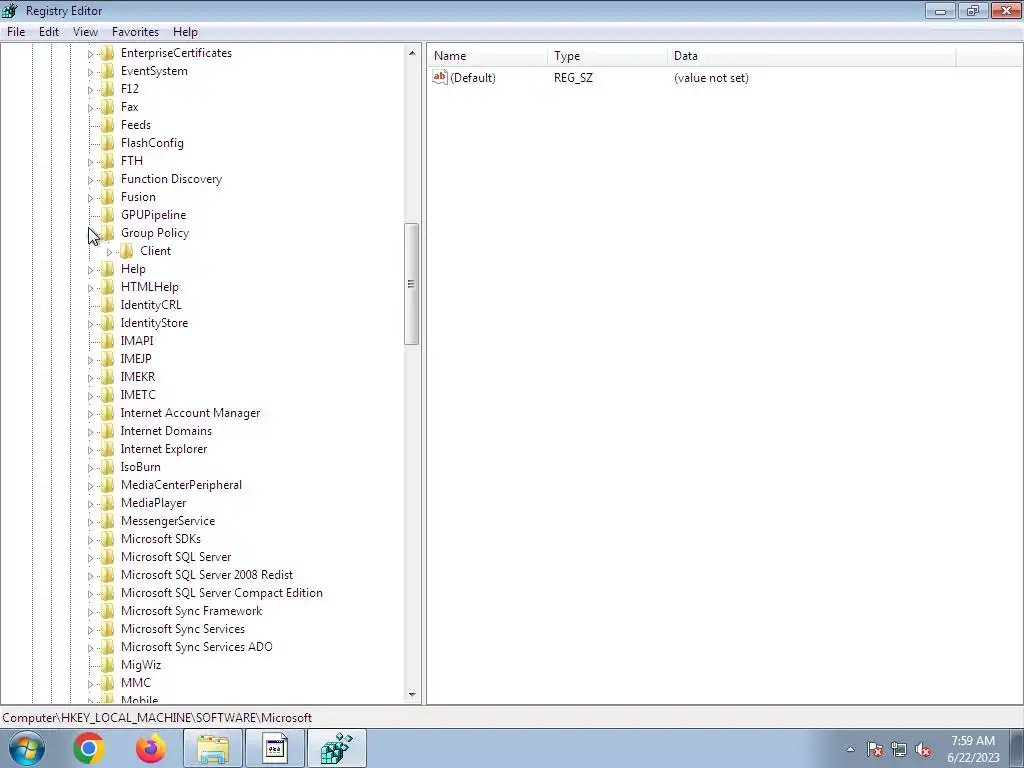Expand the EventSystem key

click(x=90, y=72)
